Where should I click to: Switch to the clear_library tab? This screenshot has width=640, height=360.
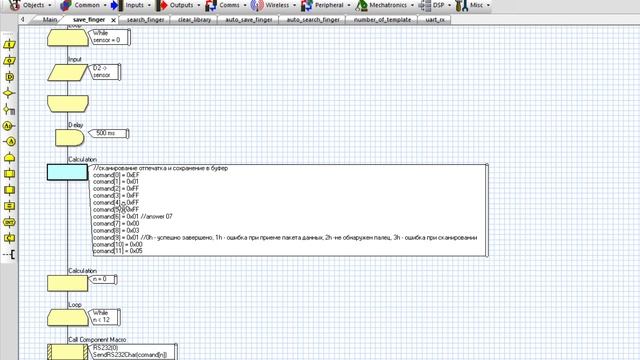click(x=194, y=20)
